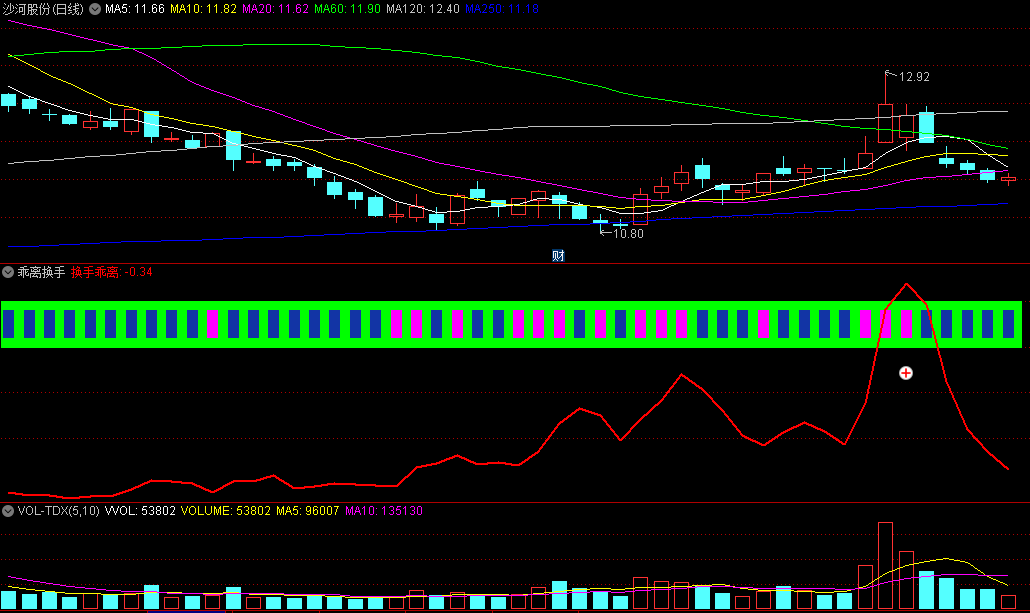Click the VVOL: 53802 value
This screenshot has width=1030, height=613.
click(x=140, y=511)
